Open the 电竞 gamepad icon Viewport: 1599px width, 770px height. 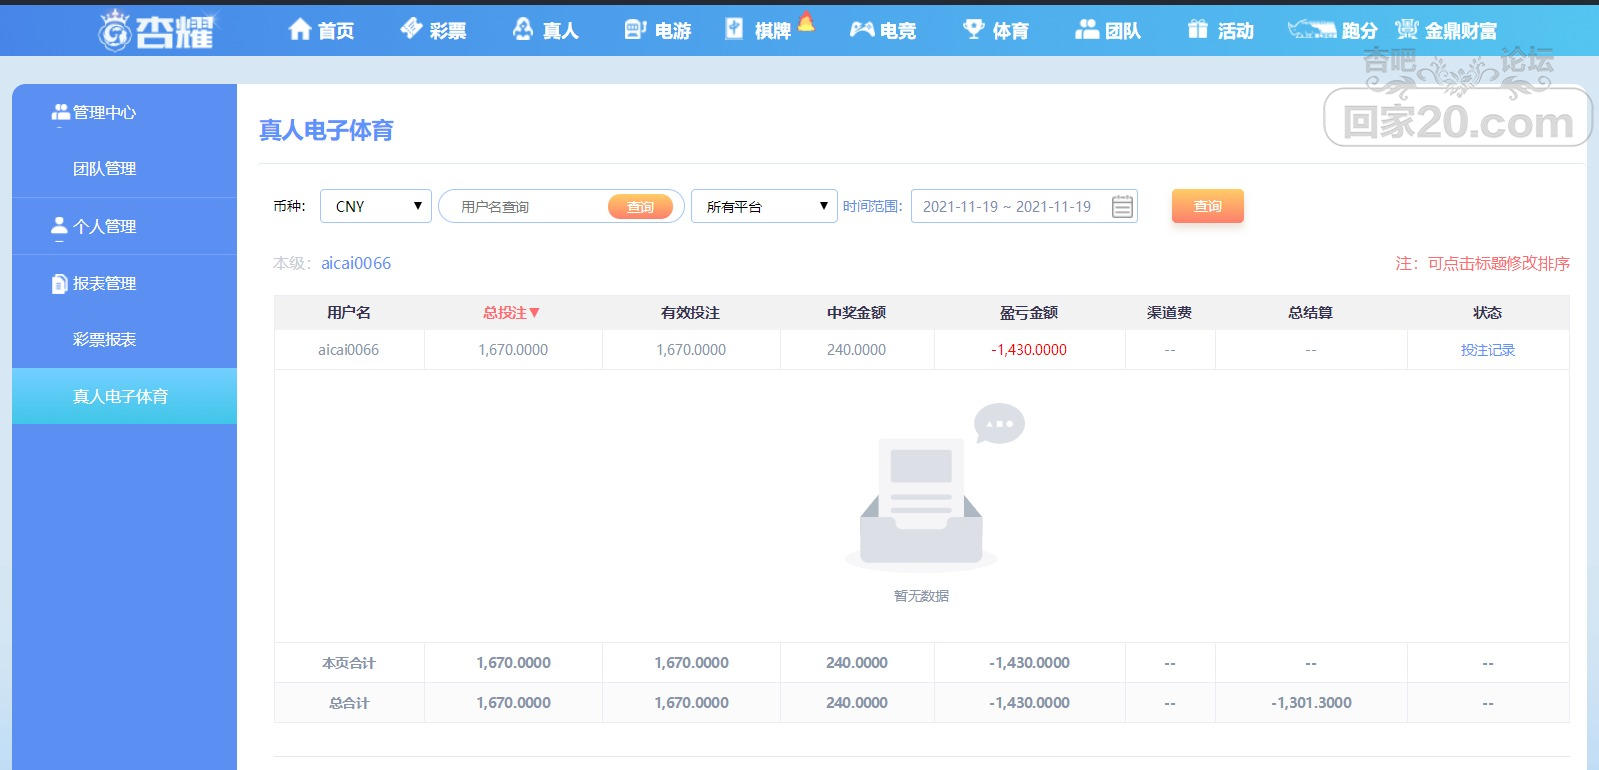(861, 30)
